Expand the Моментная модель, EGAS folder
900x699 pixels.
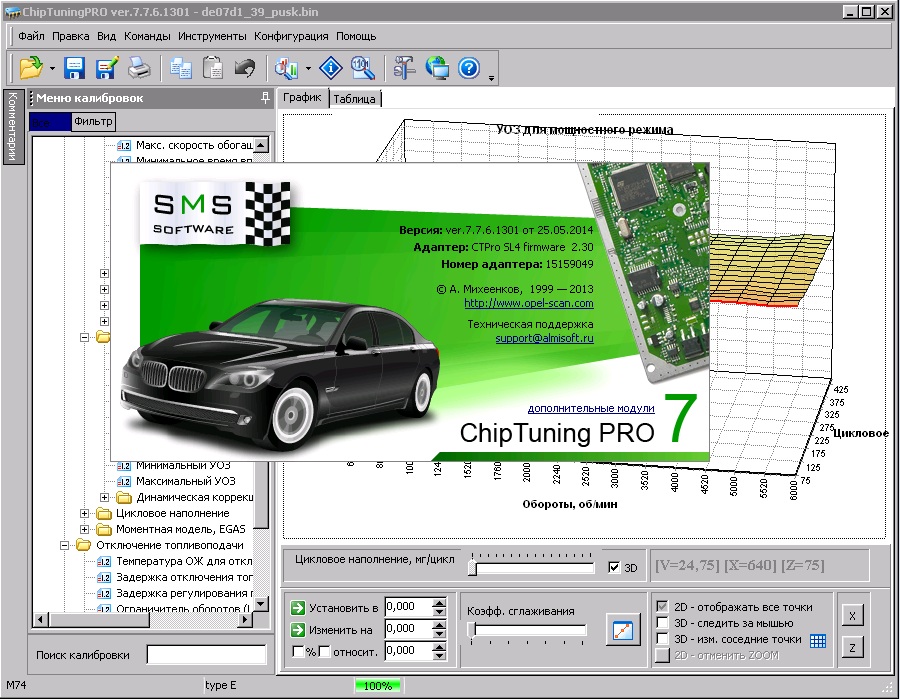pyautogui.click(x=84, y=529)
